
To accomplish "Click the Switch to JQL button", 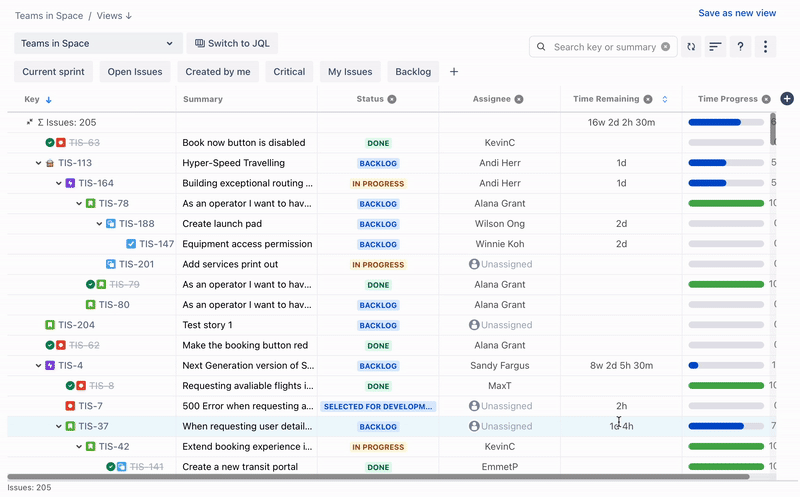I will coord(232,43).
